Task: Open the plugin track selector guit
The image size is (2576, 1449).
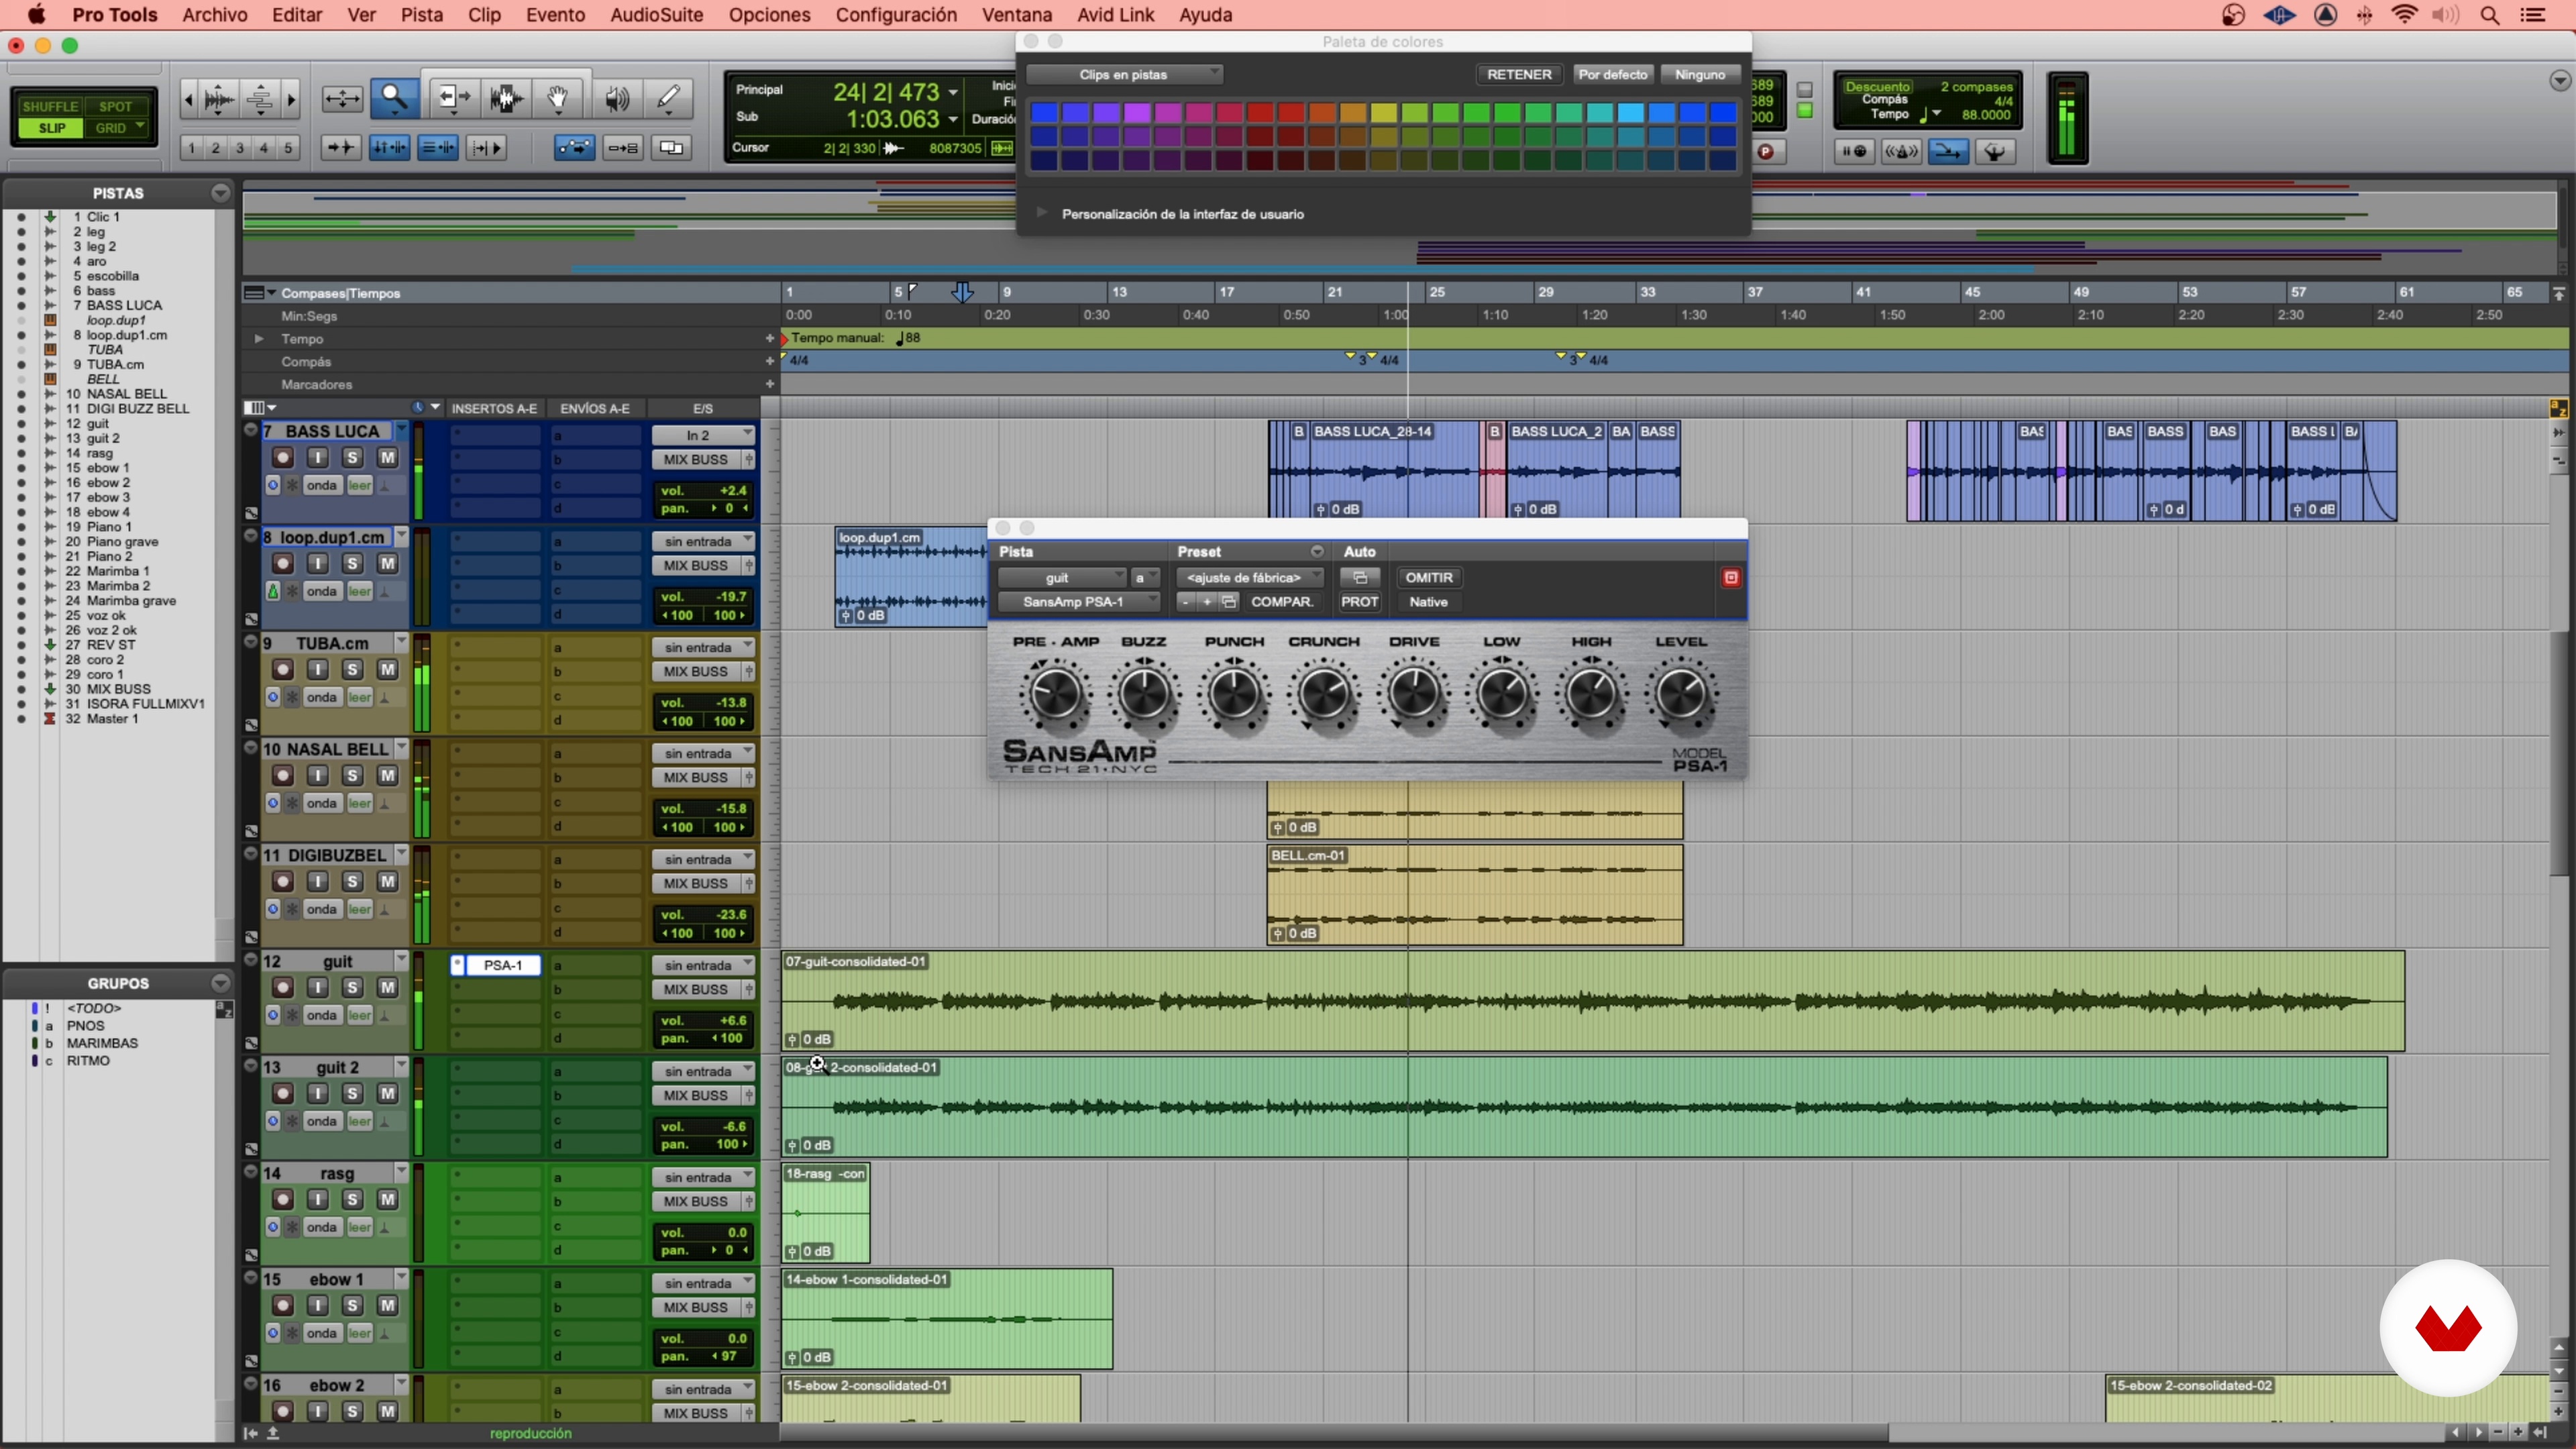Action: point(1062,577)
